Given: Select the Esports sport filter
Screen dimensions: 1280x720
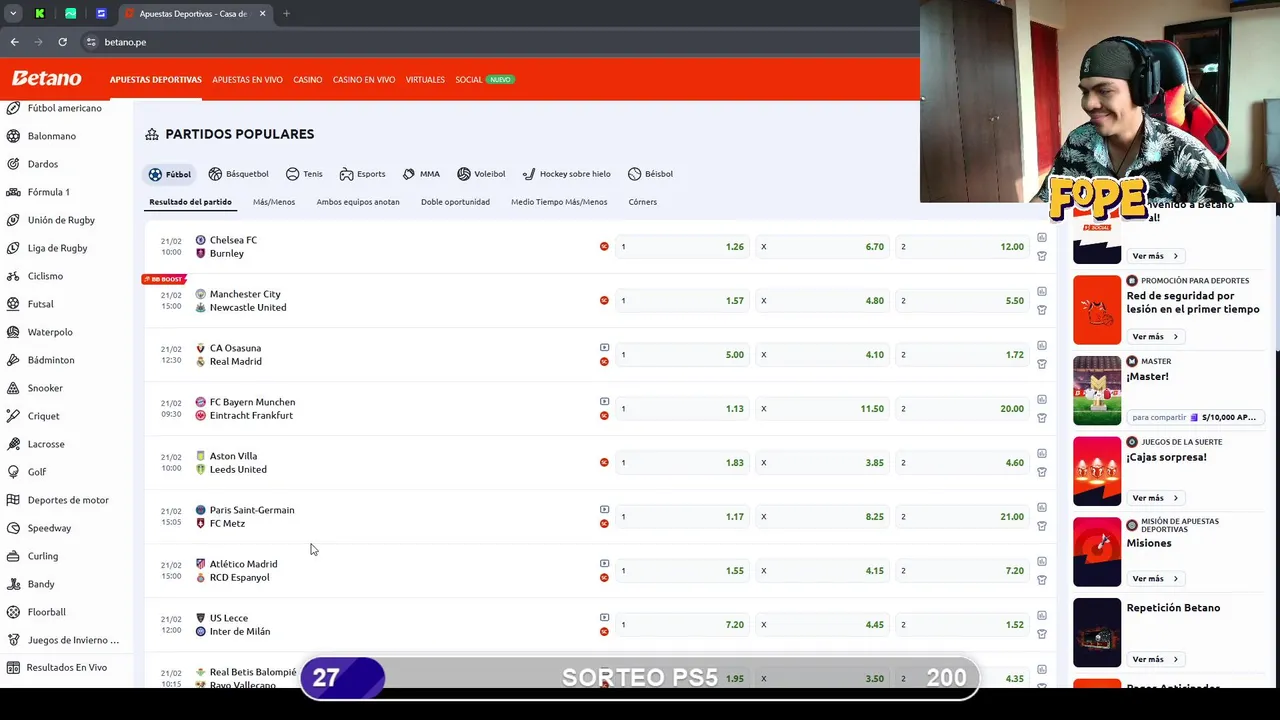Looking at the screenshot, I should tap(362, 174).
